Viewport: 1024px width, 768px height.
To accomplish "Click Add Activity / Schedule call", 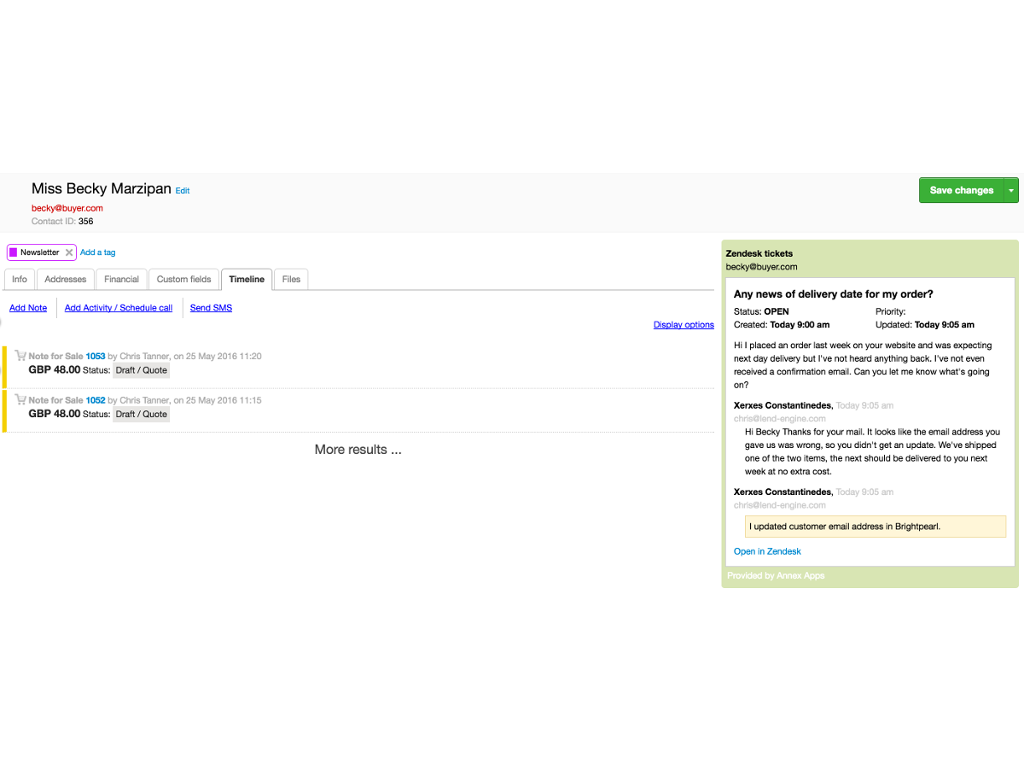I will click(118, 308).
